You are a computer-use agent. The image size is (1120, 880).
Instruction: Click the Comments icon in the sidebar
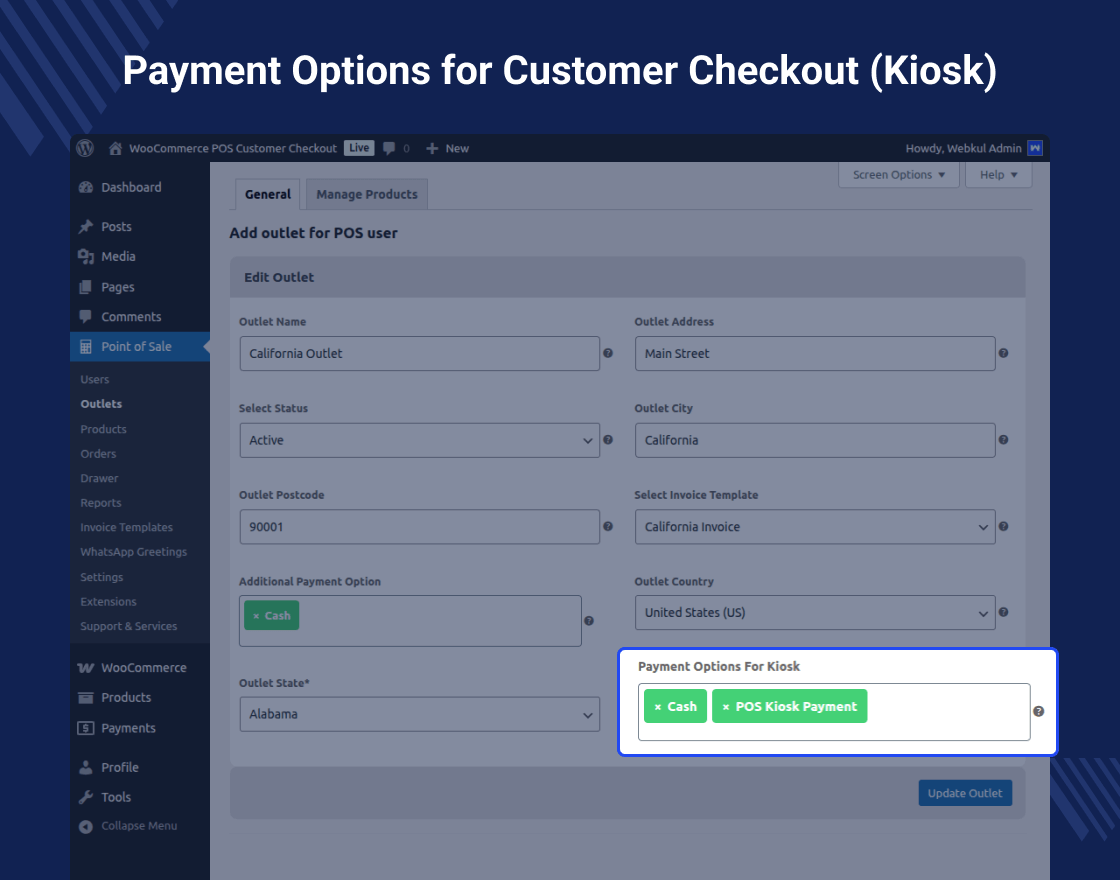pyautogui.click(x=86, y=316)
